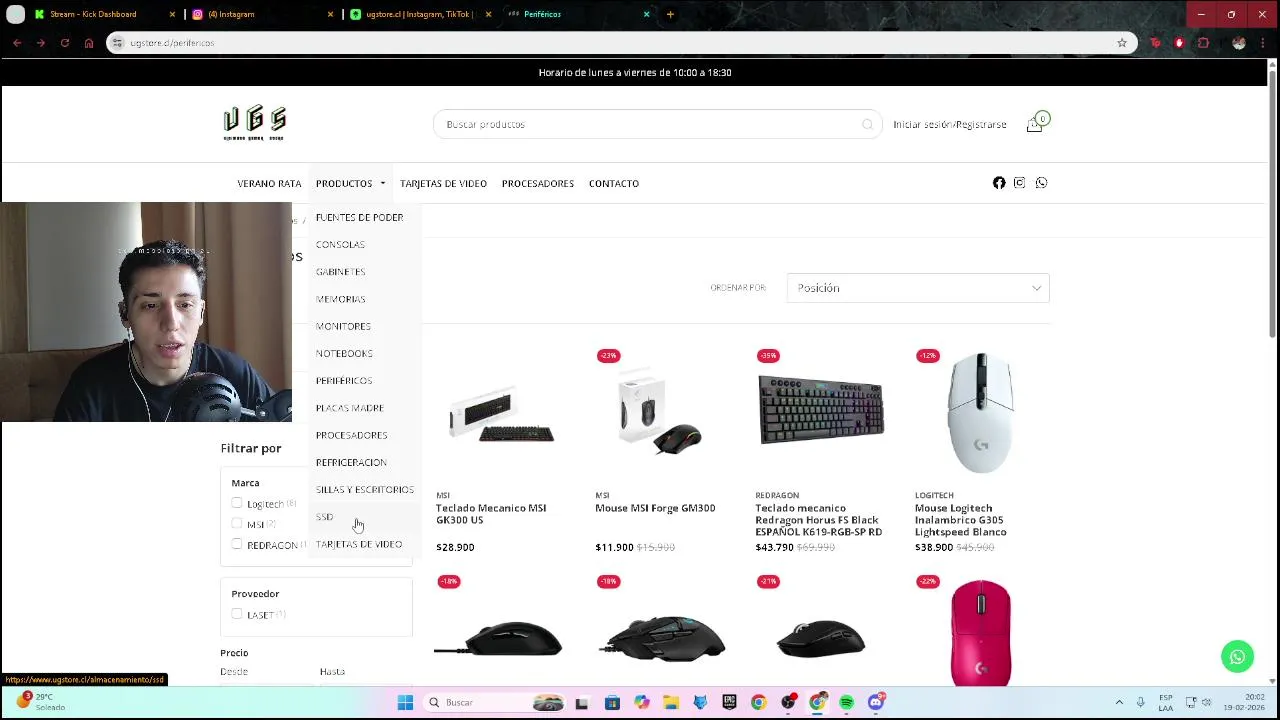Click the red hand extension icon
The height and width of the screenshot is (720, 1280).
coord(1179,43)
